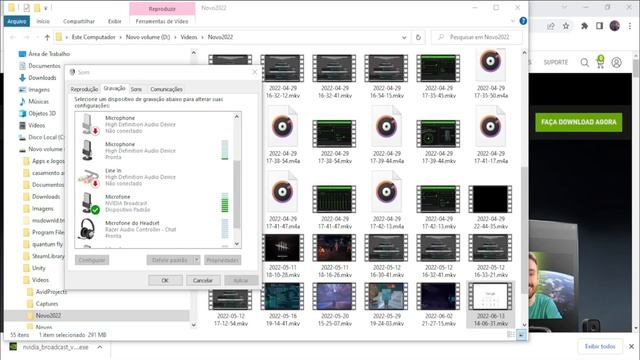Select the 2022-05-20 15-25-07.mkv video
640x360 pixels.
tap(334, 304)
